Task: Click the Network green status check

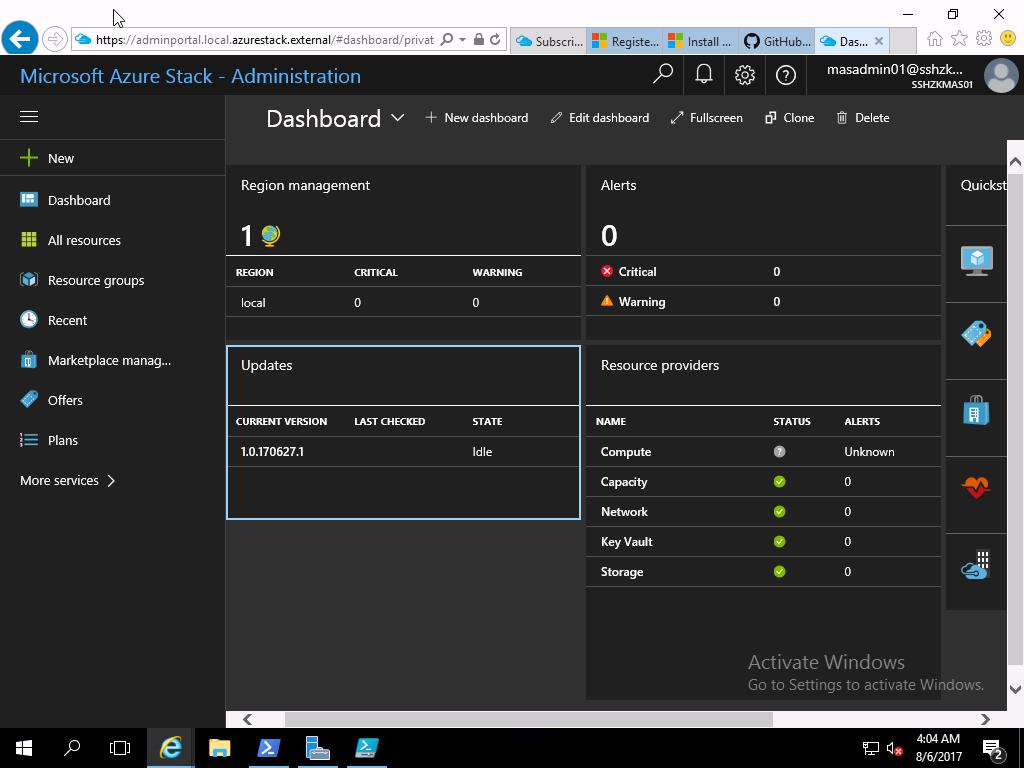Action: click(x=779, y=511)
